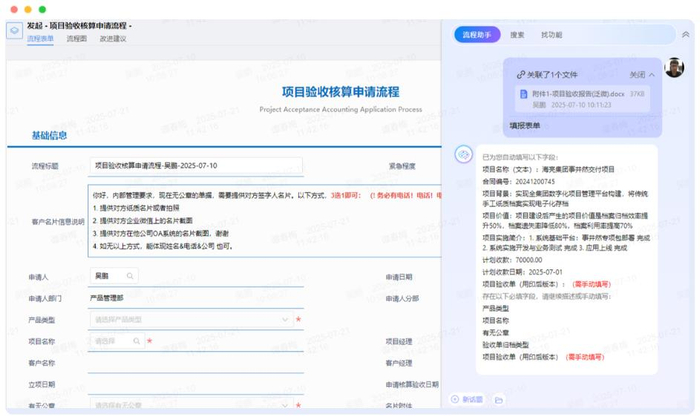Click the link icon beside 关联了1个文件
The height and width of the screenshot is (417, 700).
[520, 74]
